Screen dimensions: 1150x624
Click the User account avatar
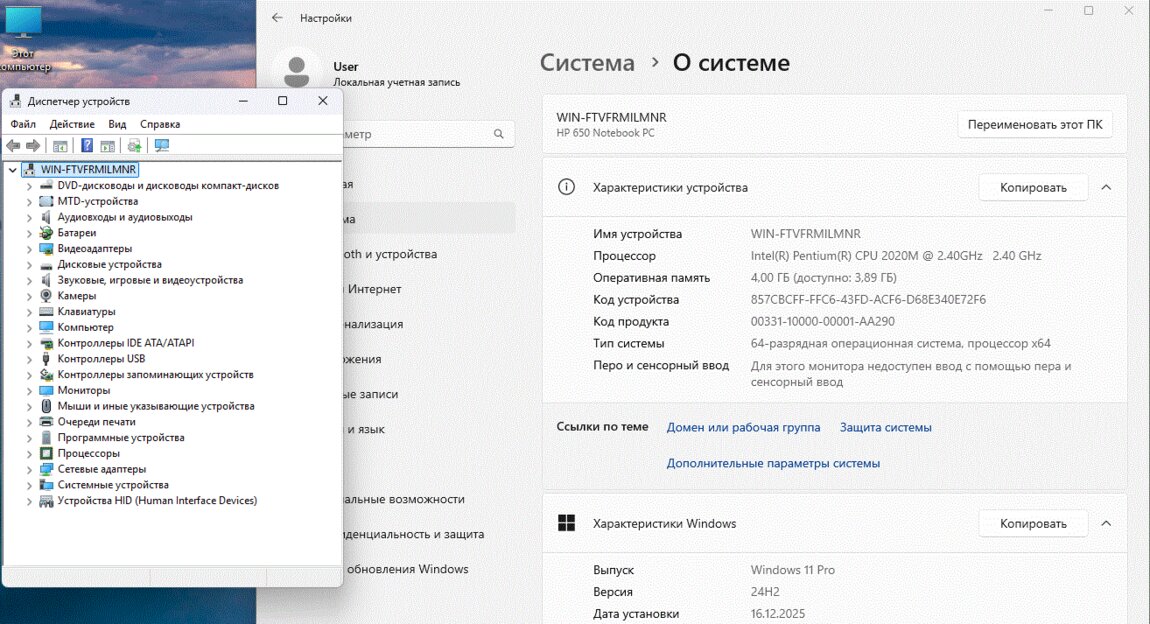pos(296,71)
